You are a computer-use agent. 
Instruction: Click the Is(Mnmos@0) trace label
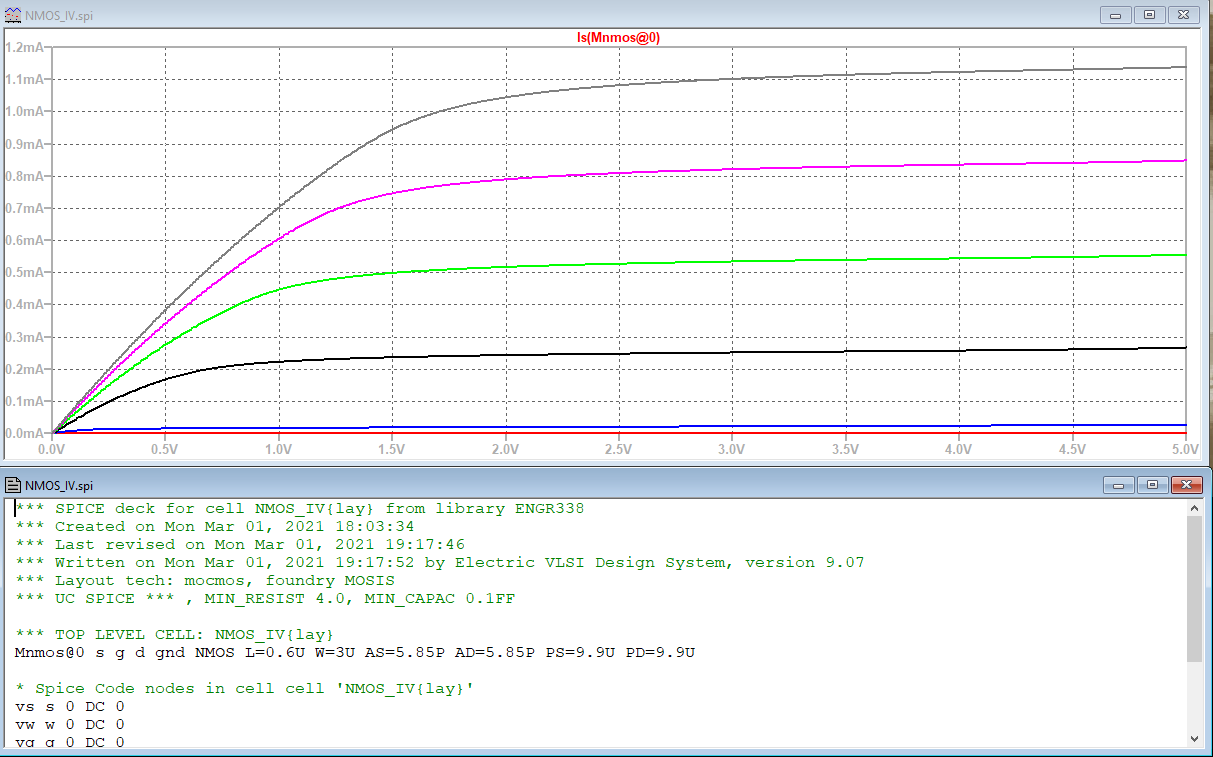[x=619, y=37]
